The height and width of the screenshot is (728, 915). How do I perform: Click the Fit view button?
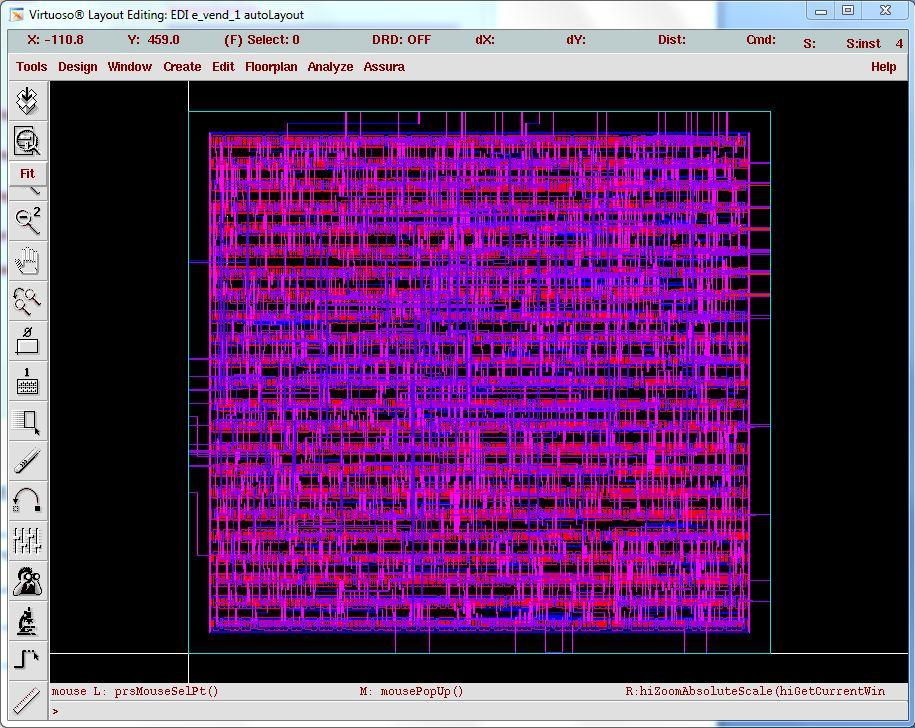[27, 174]
